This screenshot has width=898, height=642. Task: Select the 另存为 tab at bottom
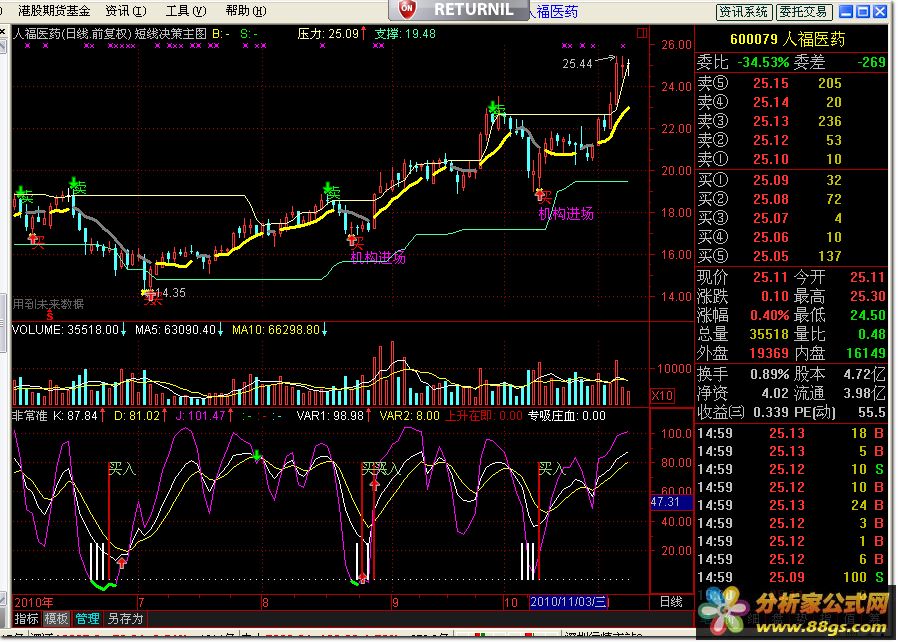coord(125,619)
